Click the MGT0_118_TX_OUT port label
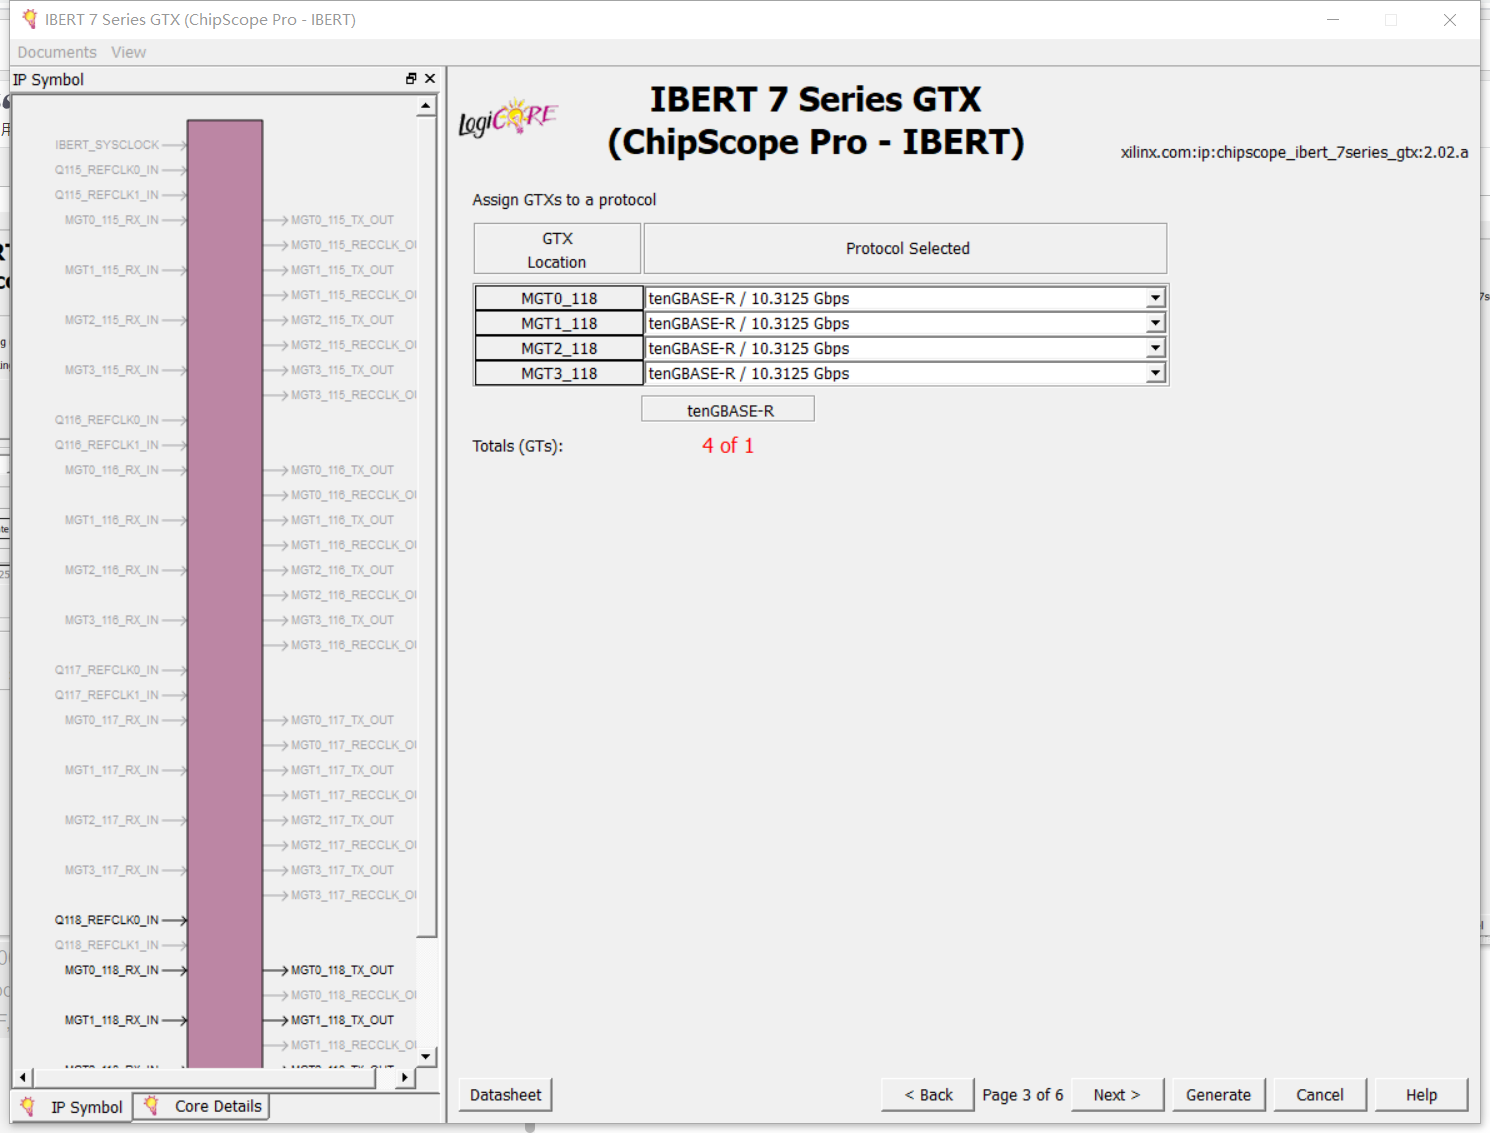Viewport: 1490px width, 1133px height. (343, 970)
